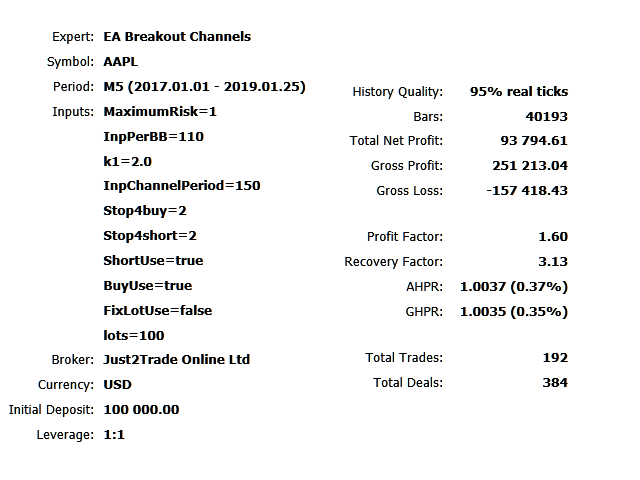Click the BuyUse=true parameter
Viewport: 640px width, 480px height.
[147, 286]
